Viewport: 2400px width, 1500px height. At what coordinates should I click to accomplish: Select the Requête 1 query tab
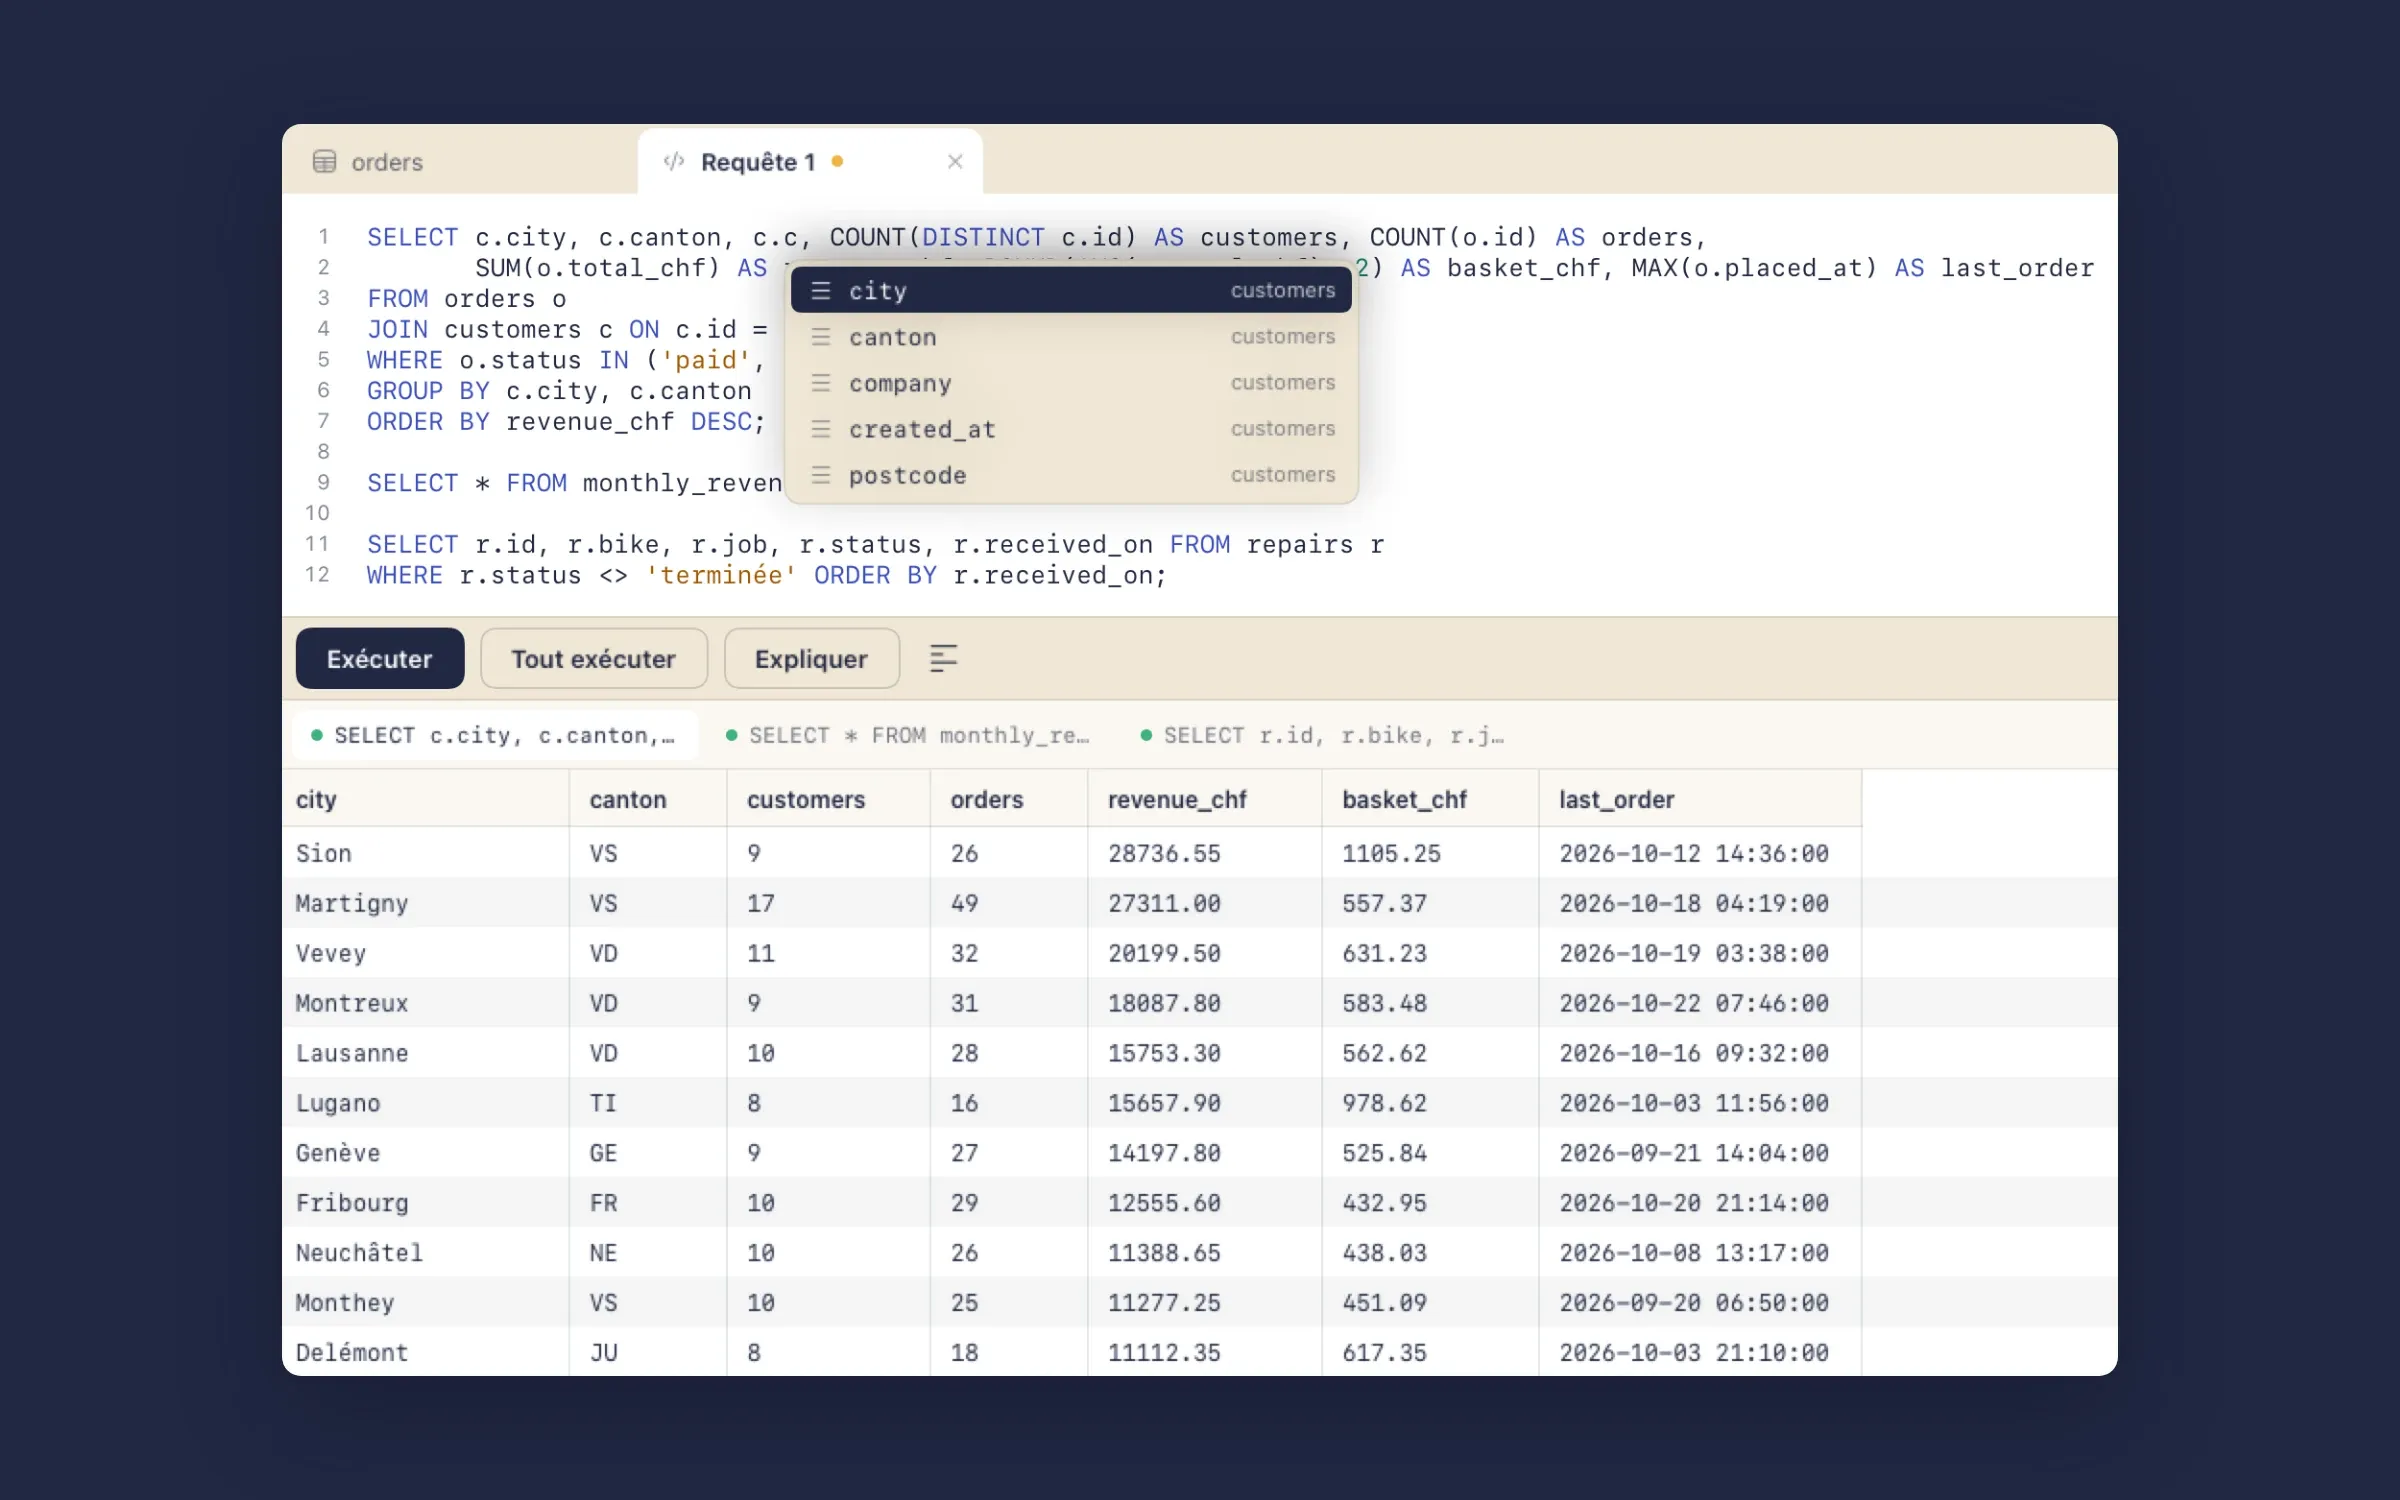(x=810, y=161)
